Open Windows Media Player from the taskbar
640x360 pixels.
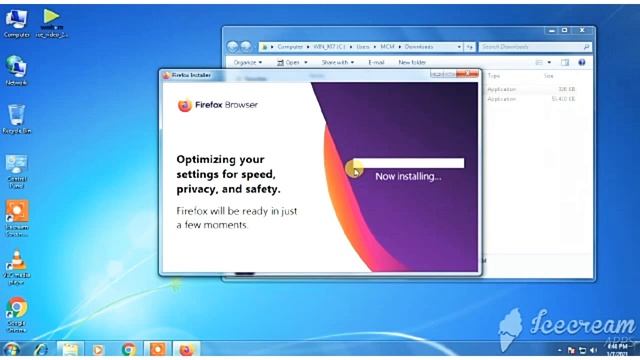point(98,349)
